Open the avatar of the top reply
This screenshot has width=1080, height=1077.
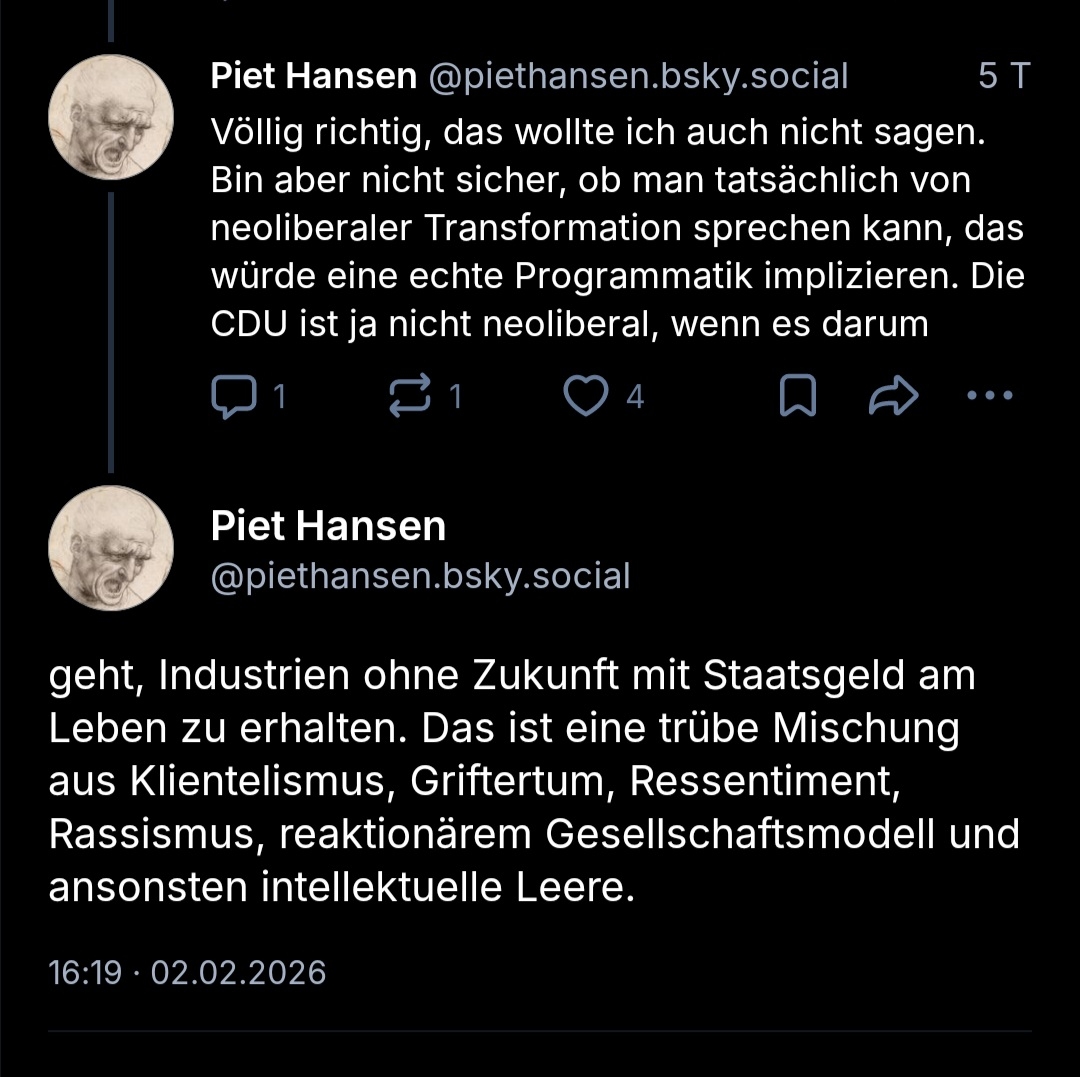(x=111, y=117)
